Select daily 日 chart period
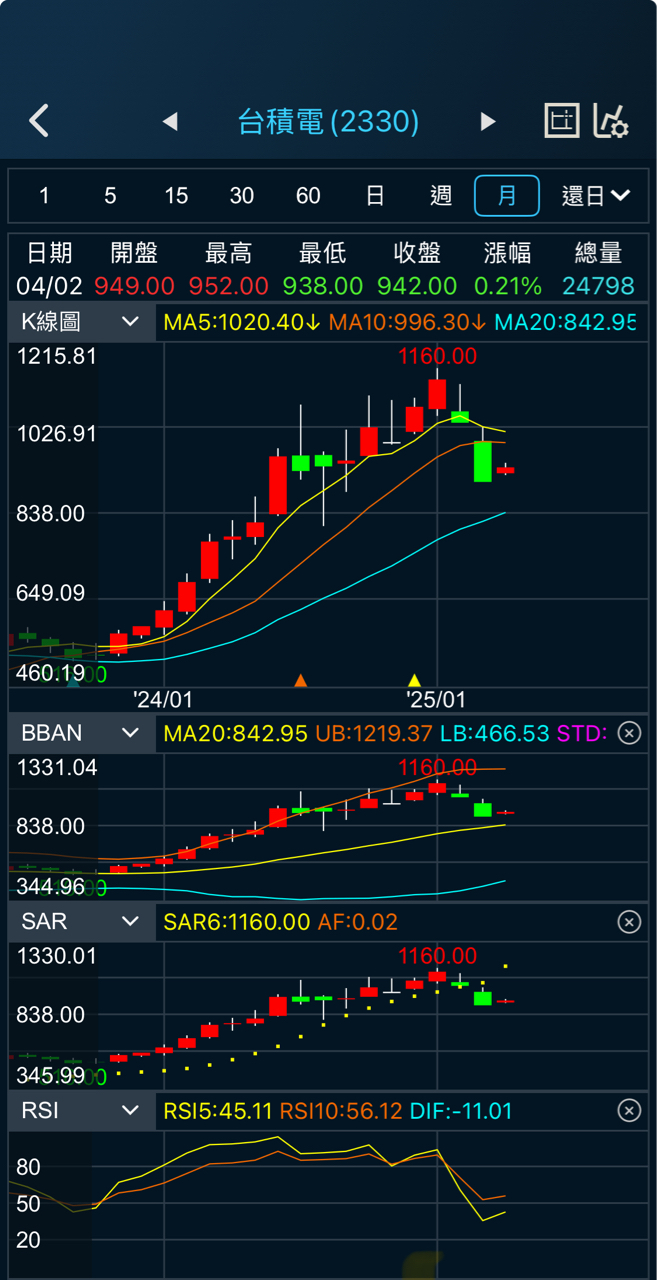Screen dimensions: 657x1280 pyautogui.click(x=375, y=196)
